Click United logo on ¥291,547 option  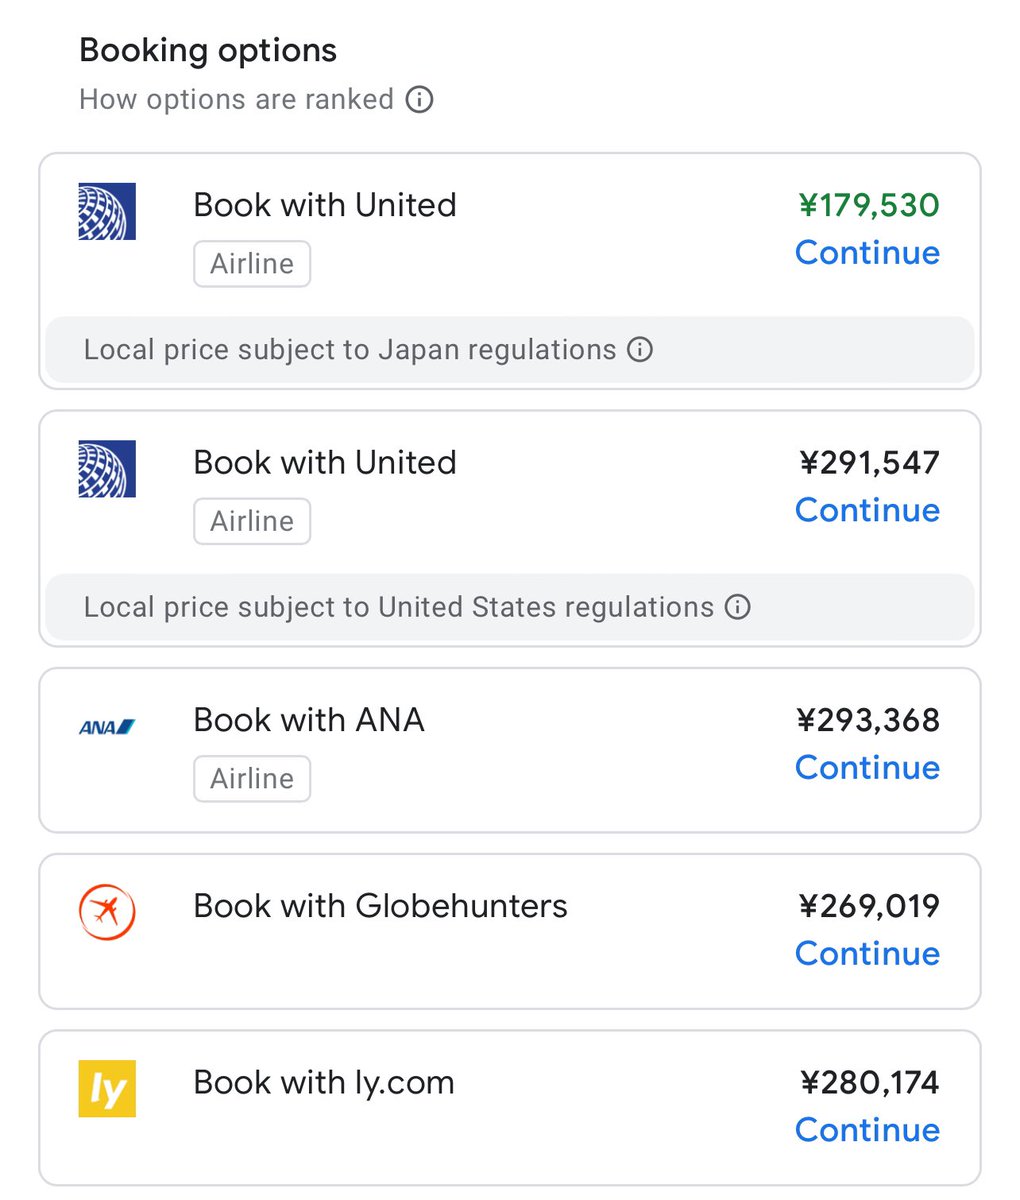coord(107,469)
